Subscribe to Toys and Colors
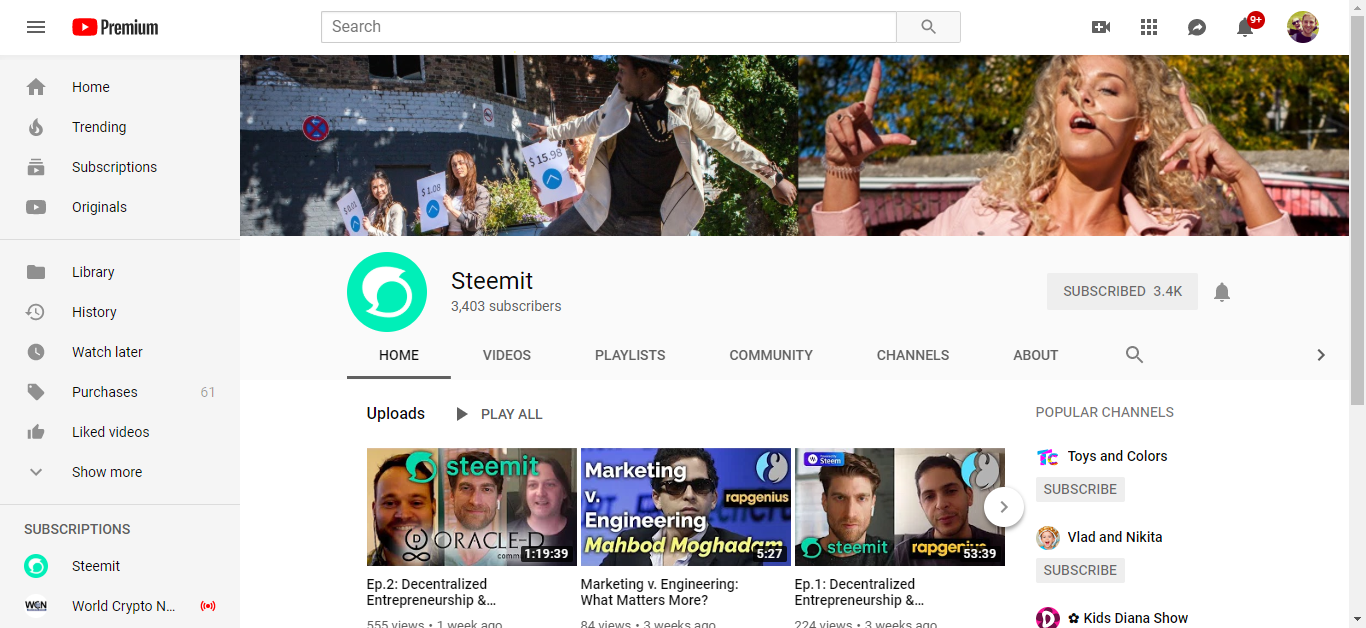The image size is (1366, 628). [x=1080, y=489]
